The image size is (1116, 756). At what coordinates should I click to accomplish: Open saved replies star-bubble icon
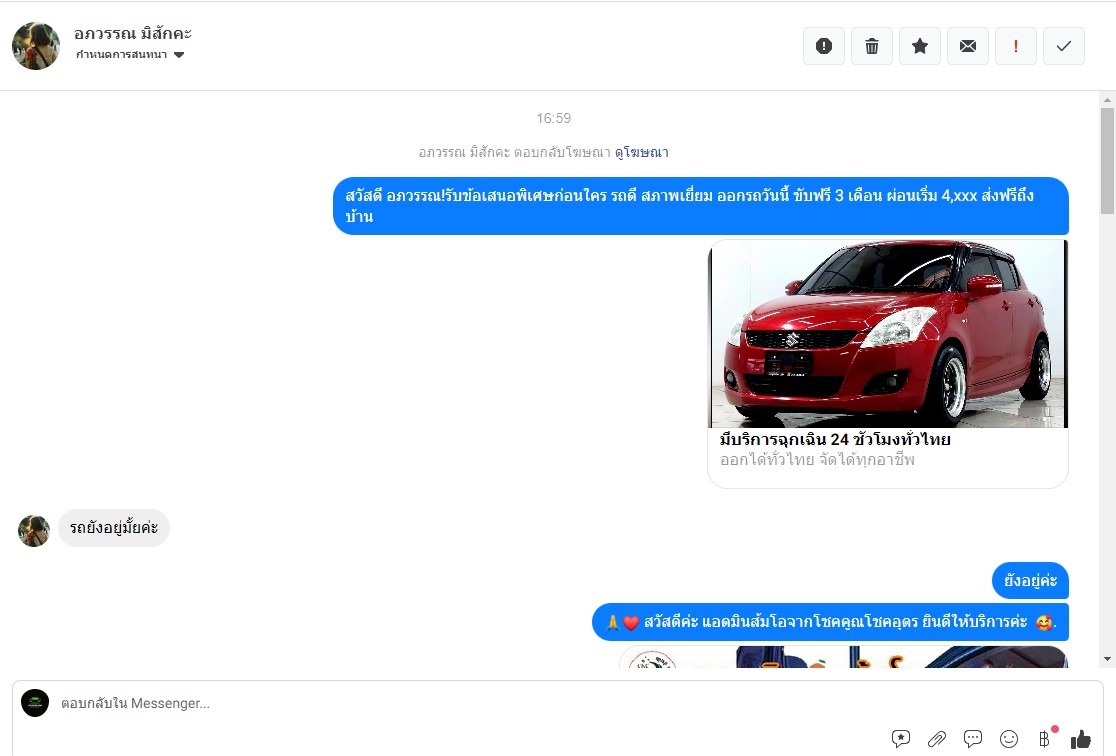tap(901, 739)
